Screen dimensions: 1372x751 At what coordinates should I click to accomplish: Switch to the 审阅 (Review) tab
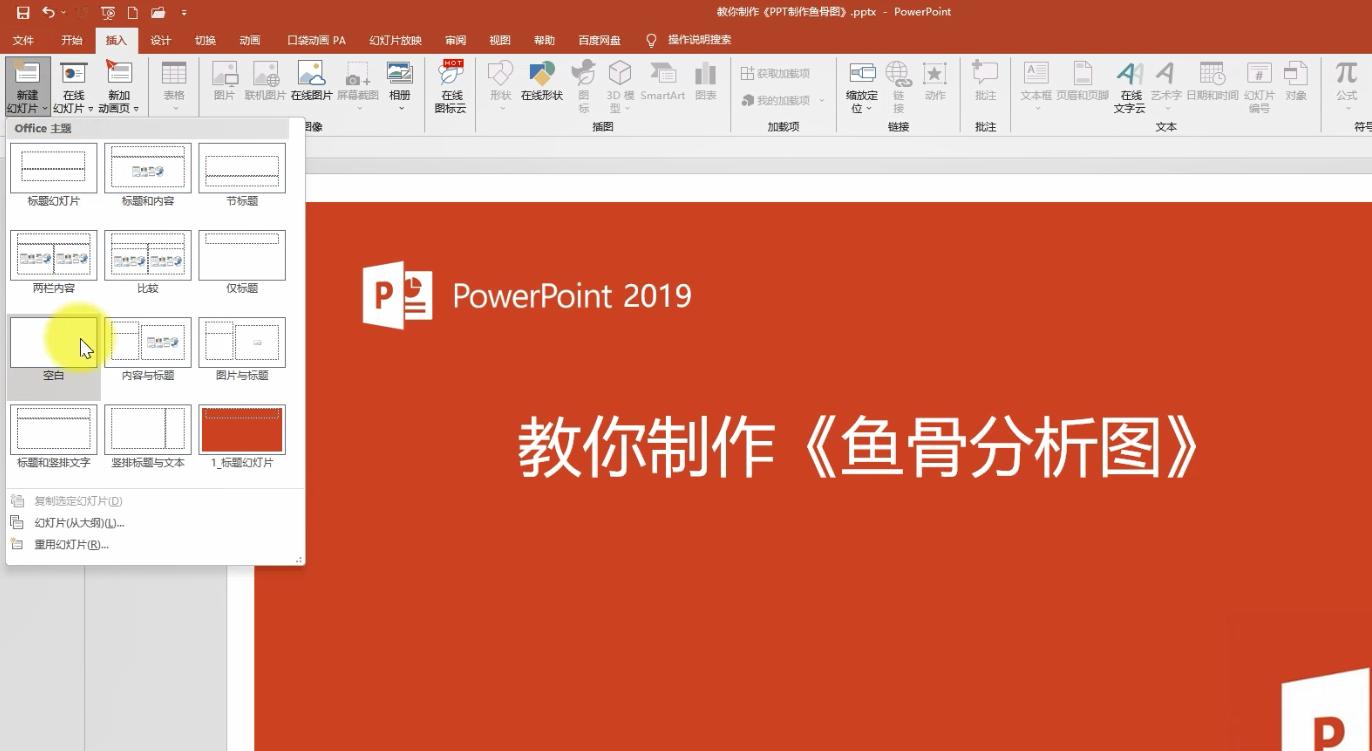point(455,40)
